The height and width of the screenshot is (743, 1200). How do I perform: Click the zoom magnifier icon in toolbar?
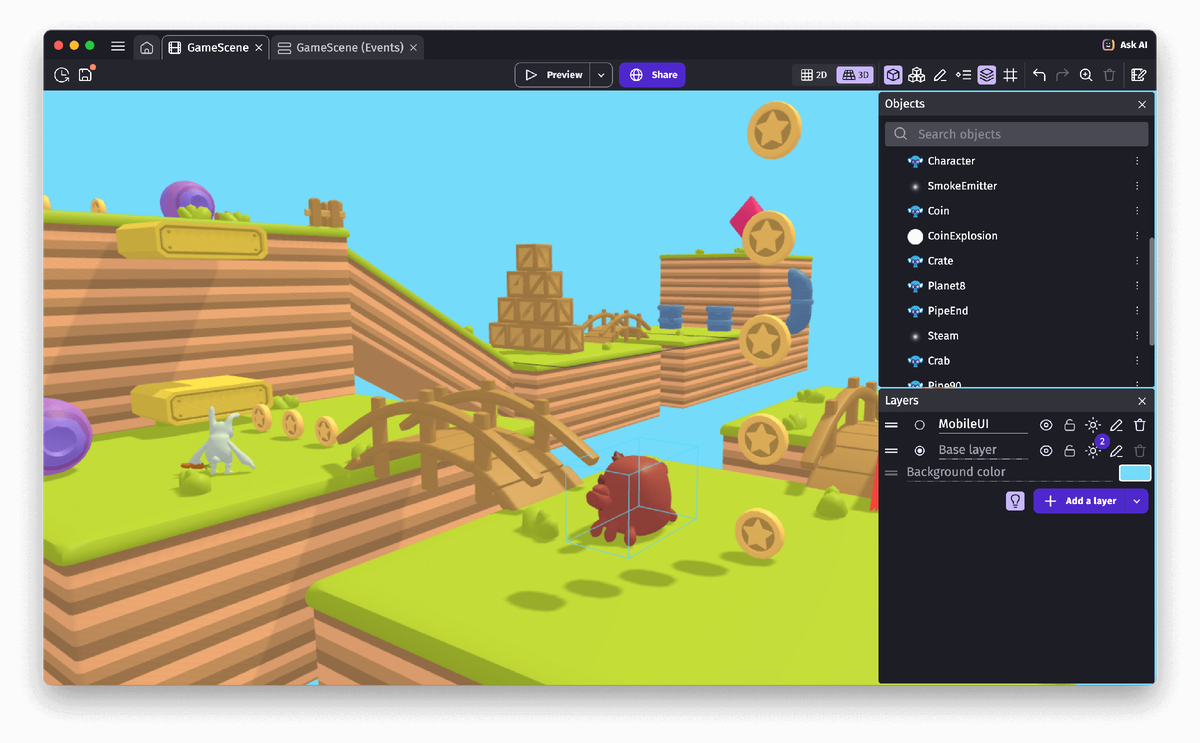click(1086, 74)
